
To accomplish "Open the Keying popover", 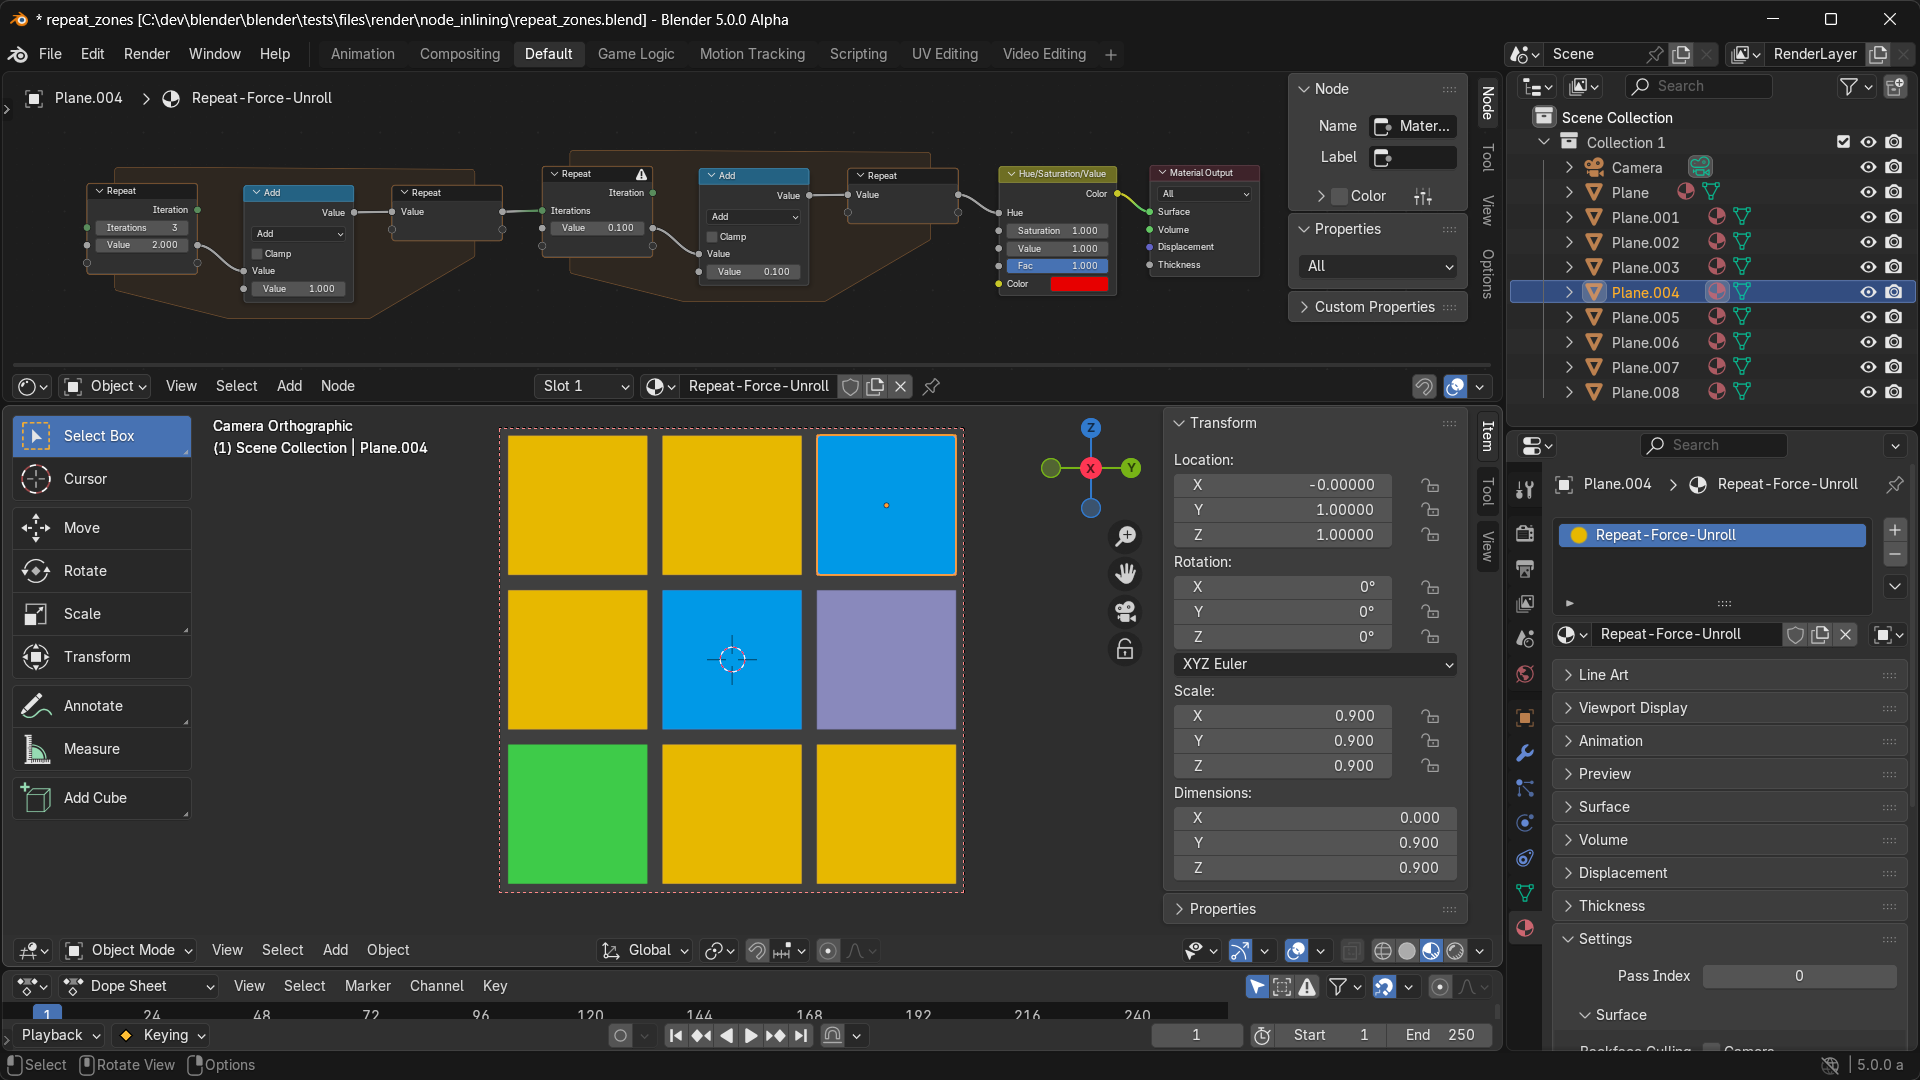I will (x=162, y=1035).
